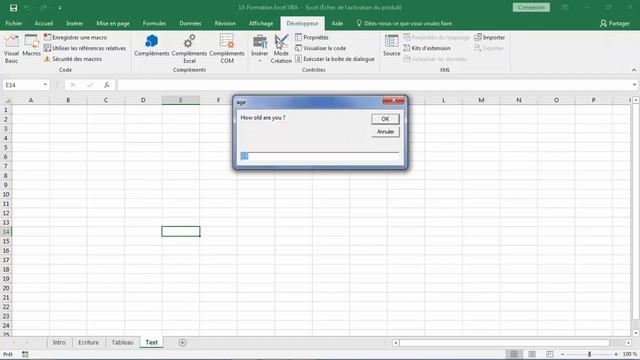The width and height of the screenshot is (640, 360).
Task: Redo the last action
Action: 43,8
